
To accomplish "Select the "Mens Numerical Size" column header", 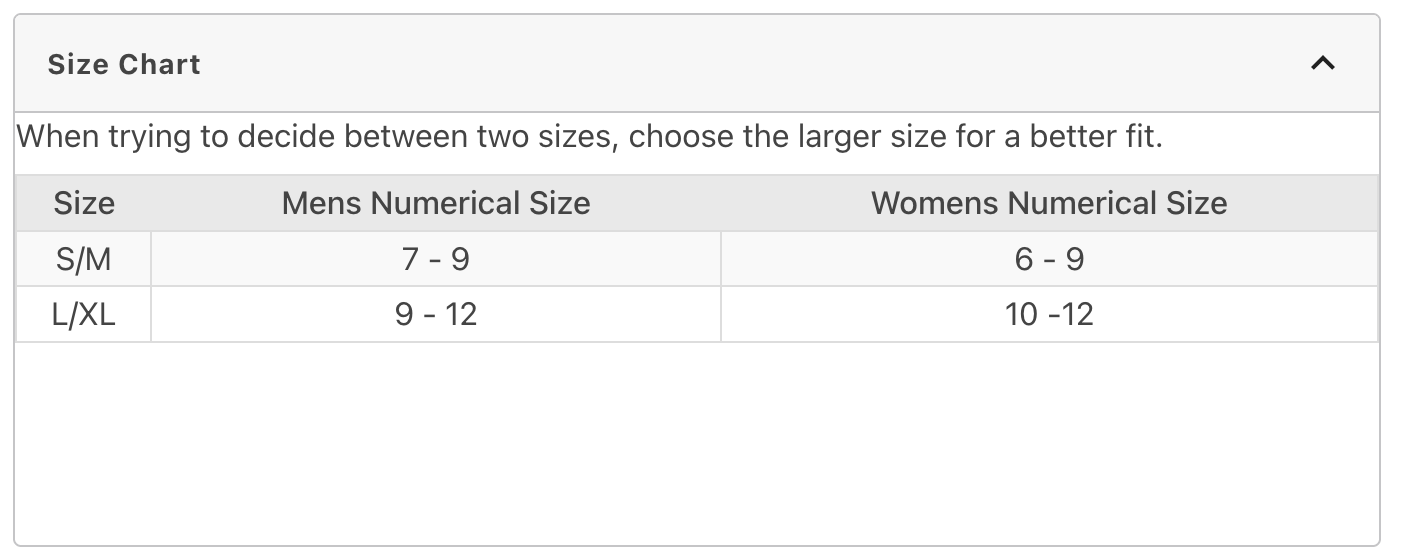I will click(x=436, y=204).
